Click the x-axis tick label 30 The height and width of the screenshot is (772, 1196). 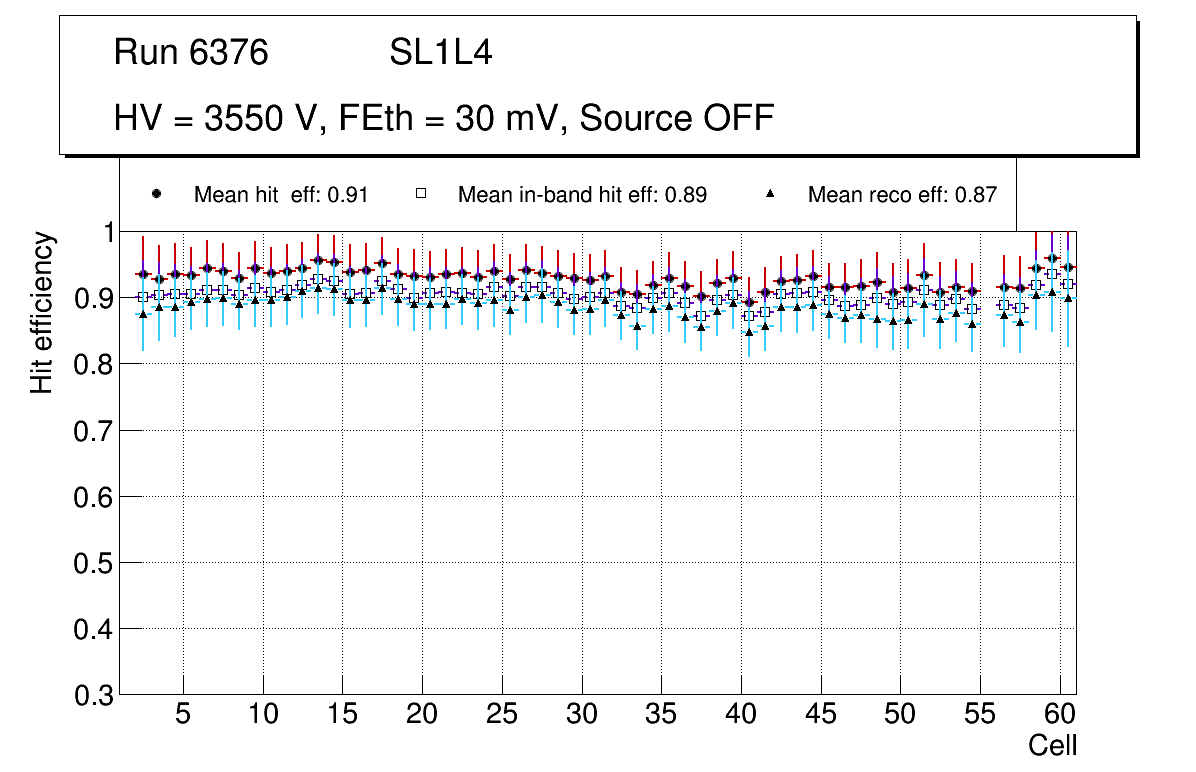coord(582,715)
